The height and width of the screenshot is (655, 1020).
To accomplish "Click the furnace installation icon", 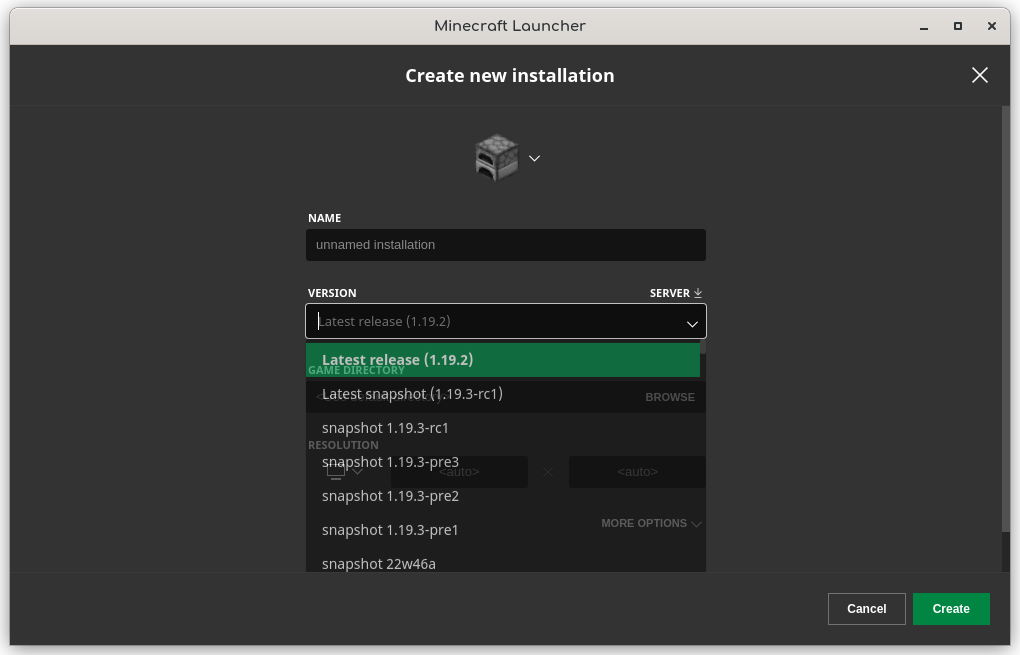I will coord(496,158).
